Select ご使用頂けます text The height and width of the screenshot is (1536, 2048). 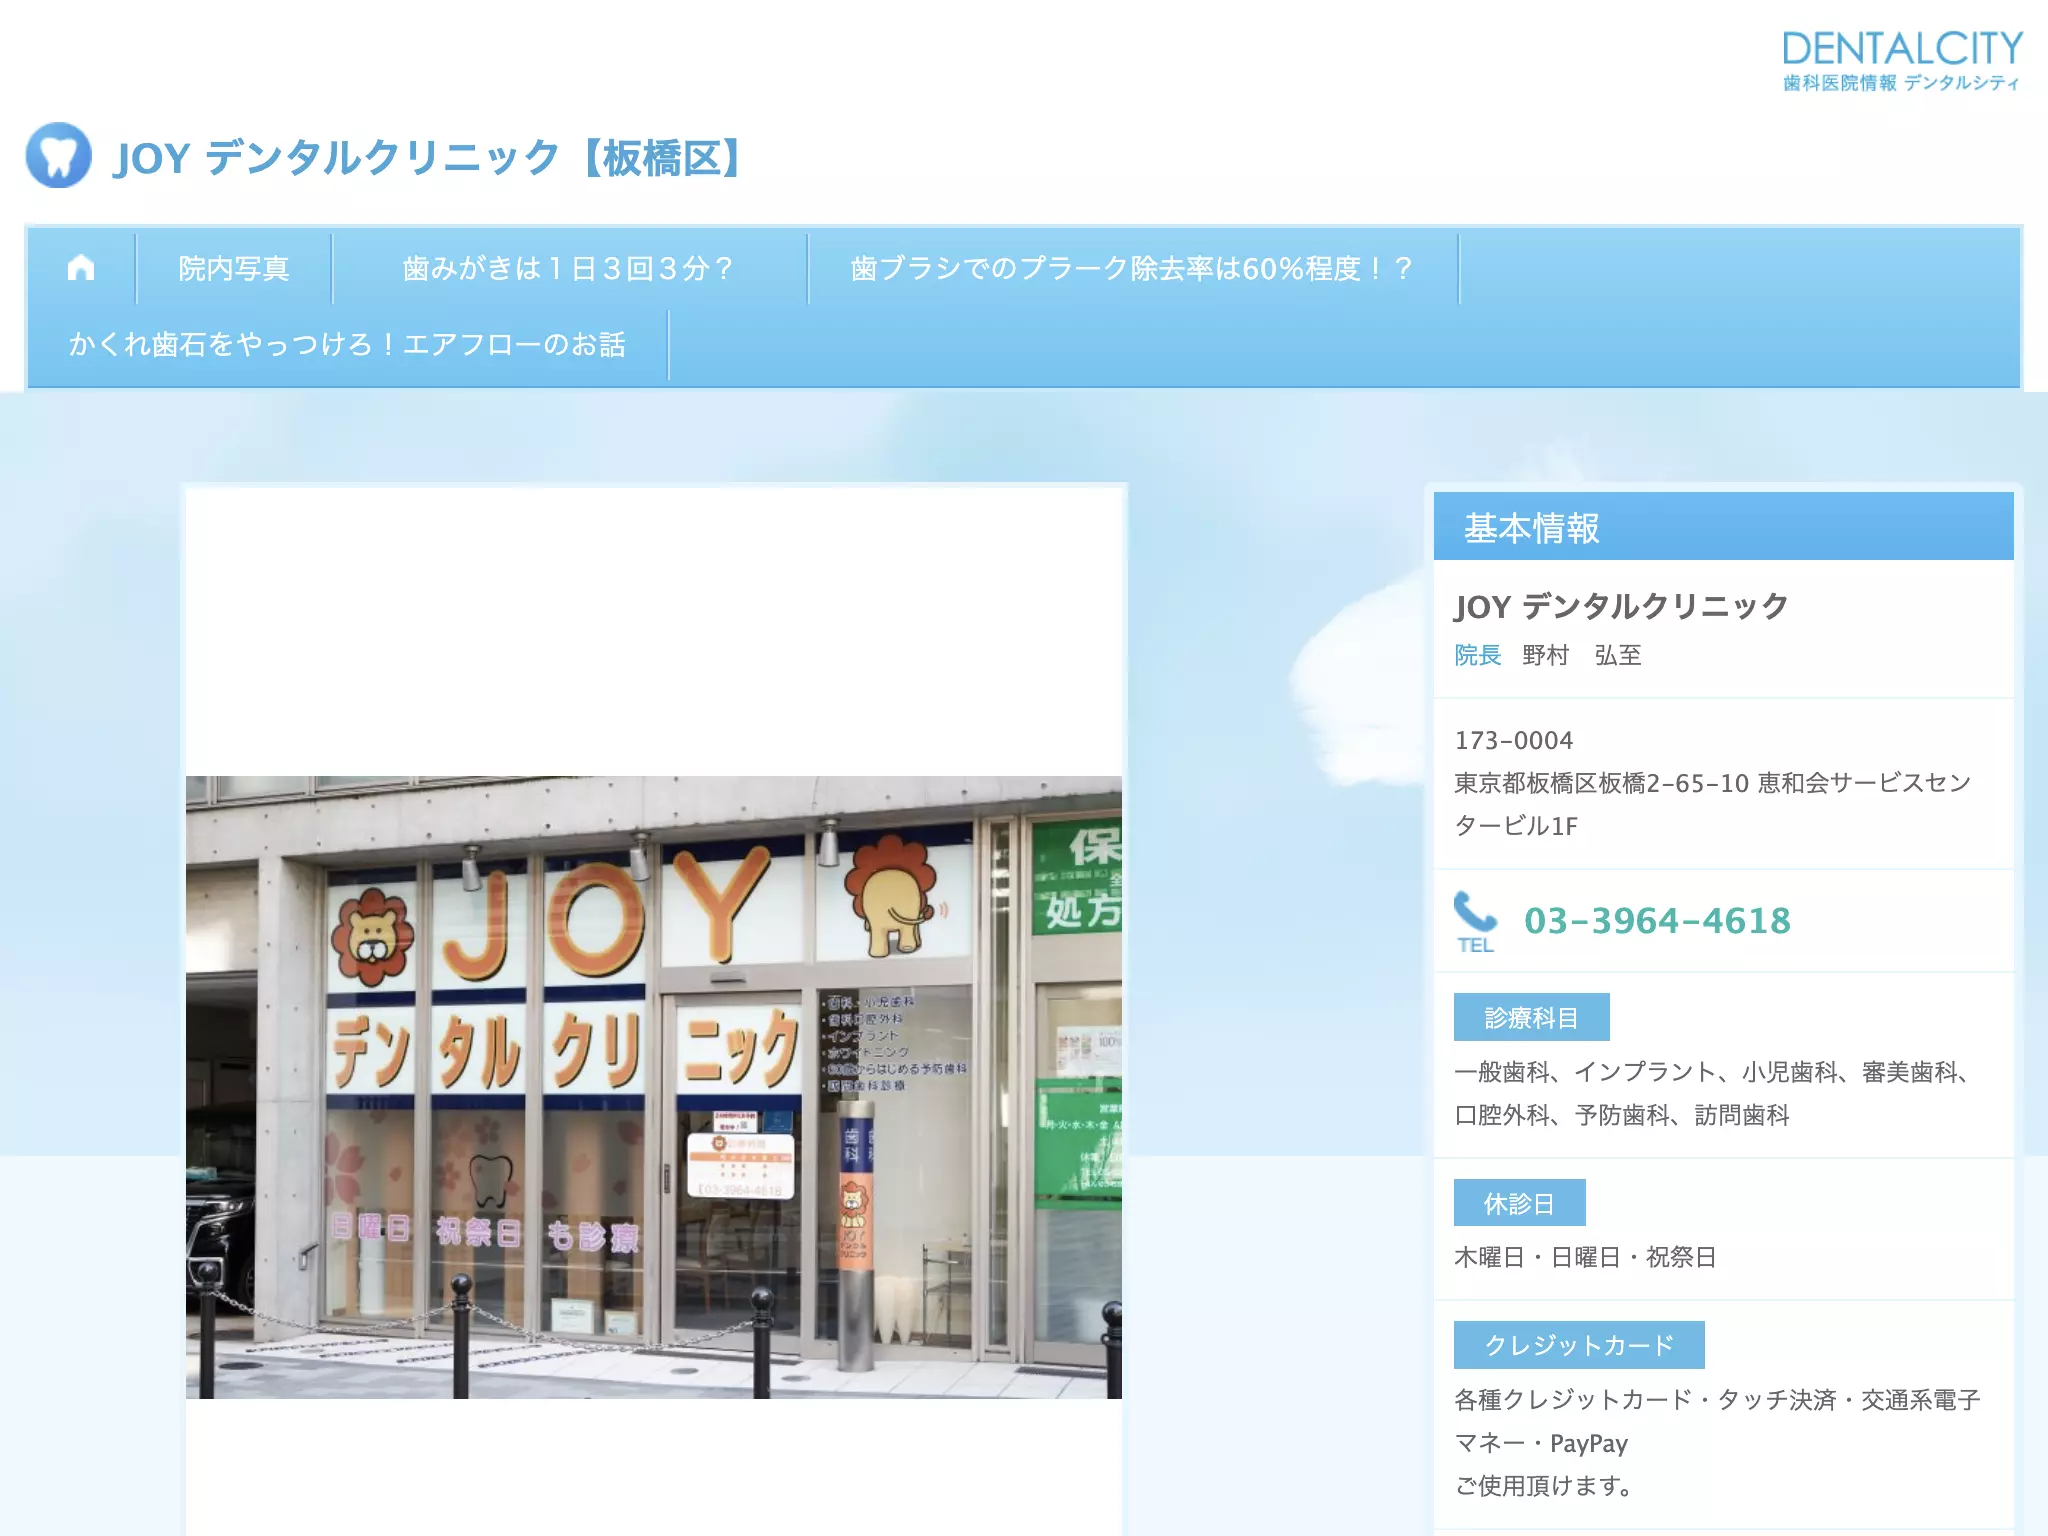point(1543,1486)
